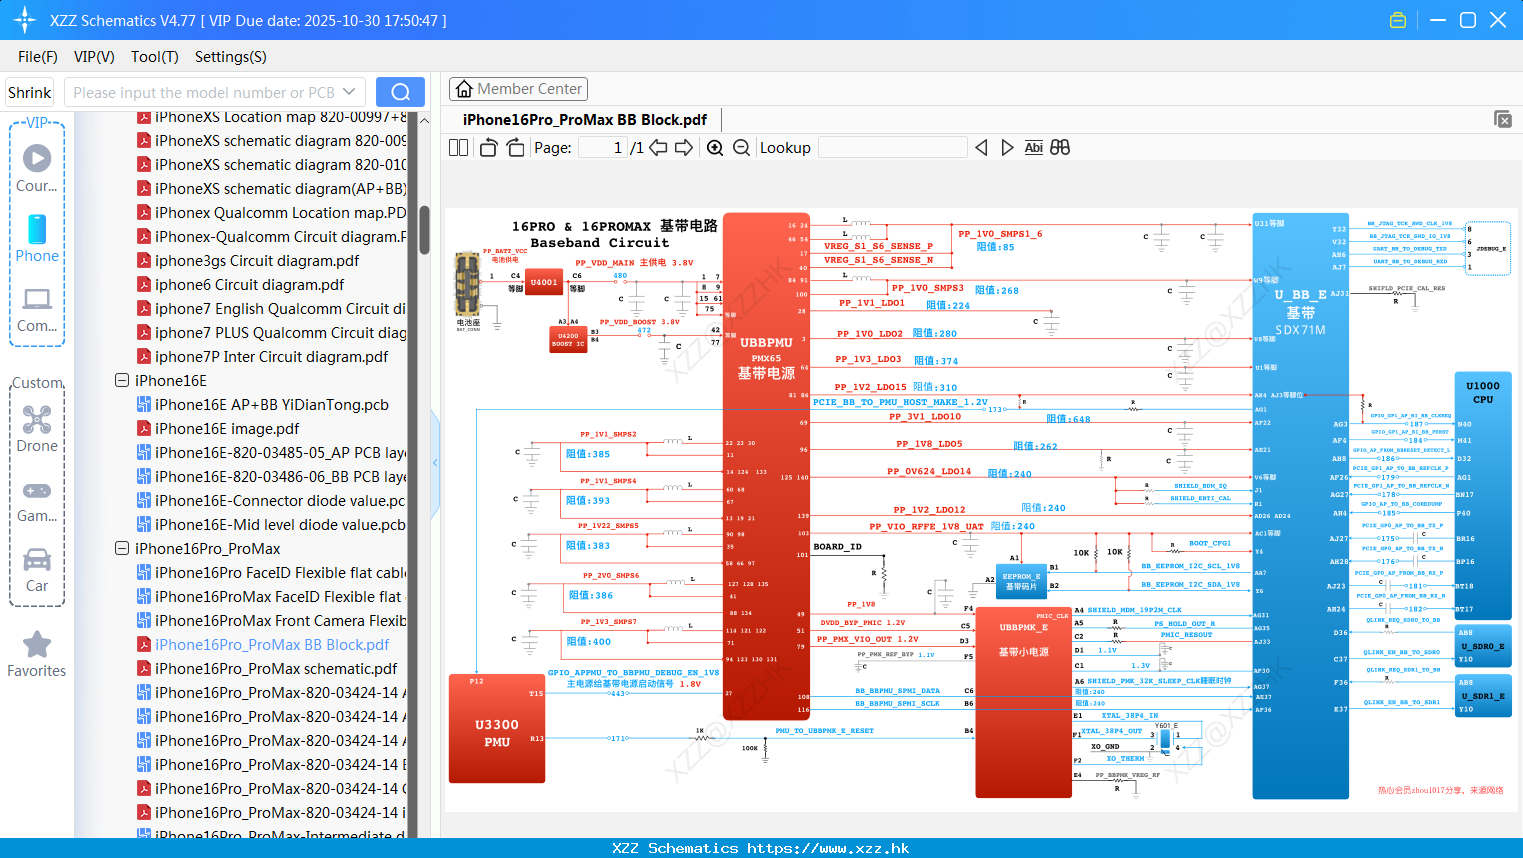Go to the previous page arrow
Viewport: 1523px width, 858px height.
[x=658, y=148]
